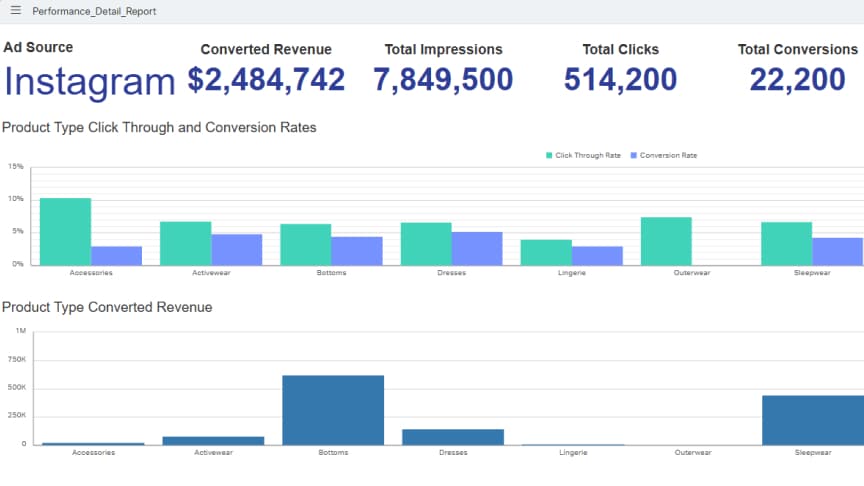864x486 pixels.
Task: Click the Total Conversions heading
Action: pyautogui.click(x=798, y=50)
